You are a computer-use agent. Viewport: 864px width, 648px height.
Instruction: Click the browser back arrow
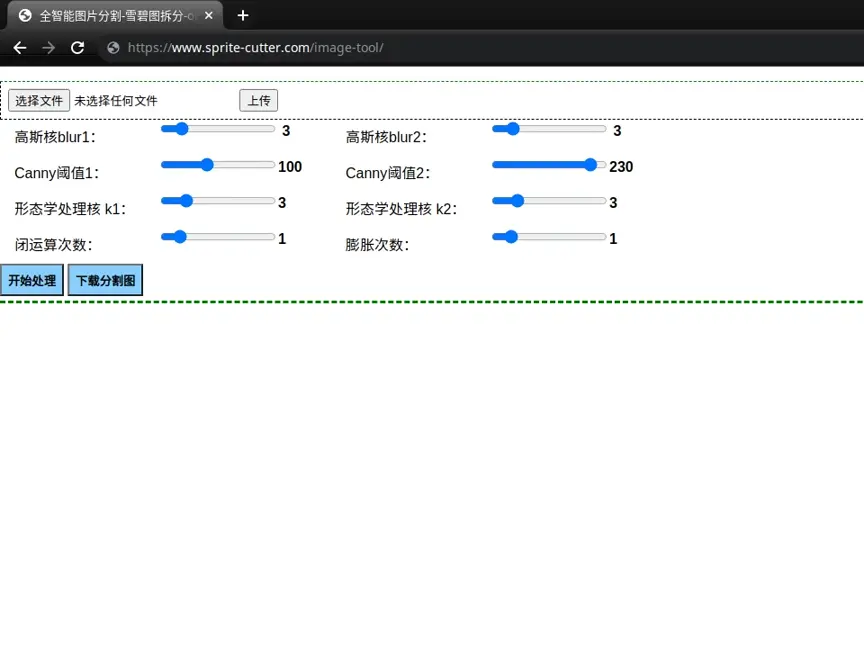point(20,48)
